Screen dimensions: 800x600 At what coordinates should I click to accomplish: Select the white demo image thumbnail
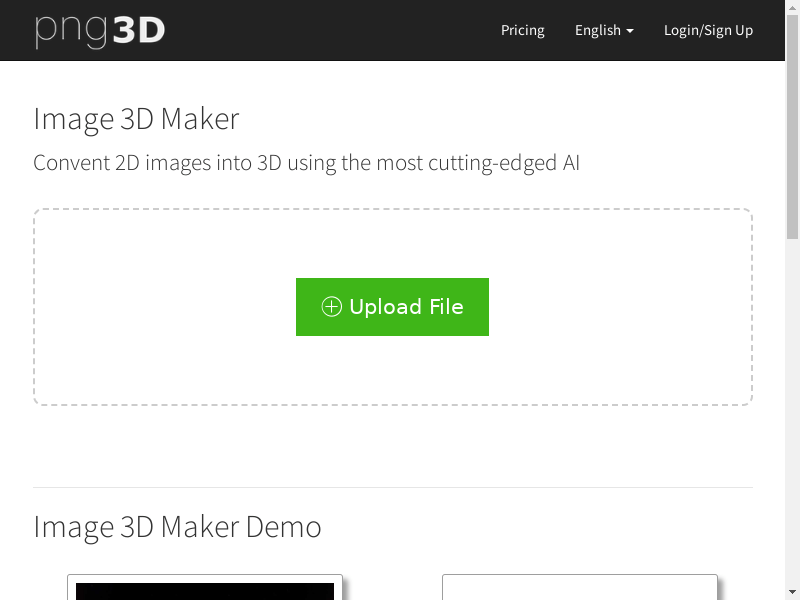coord(579,589)
